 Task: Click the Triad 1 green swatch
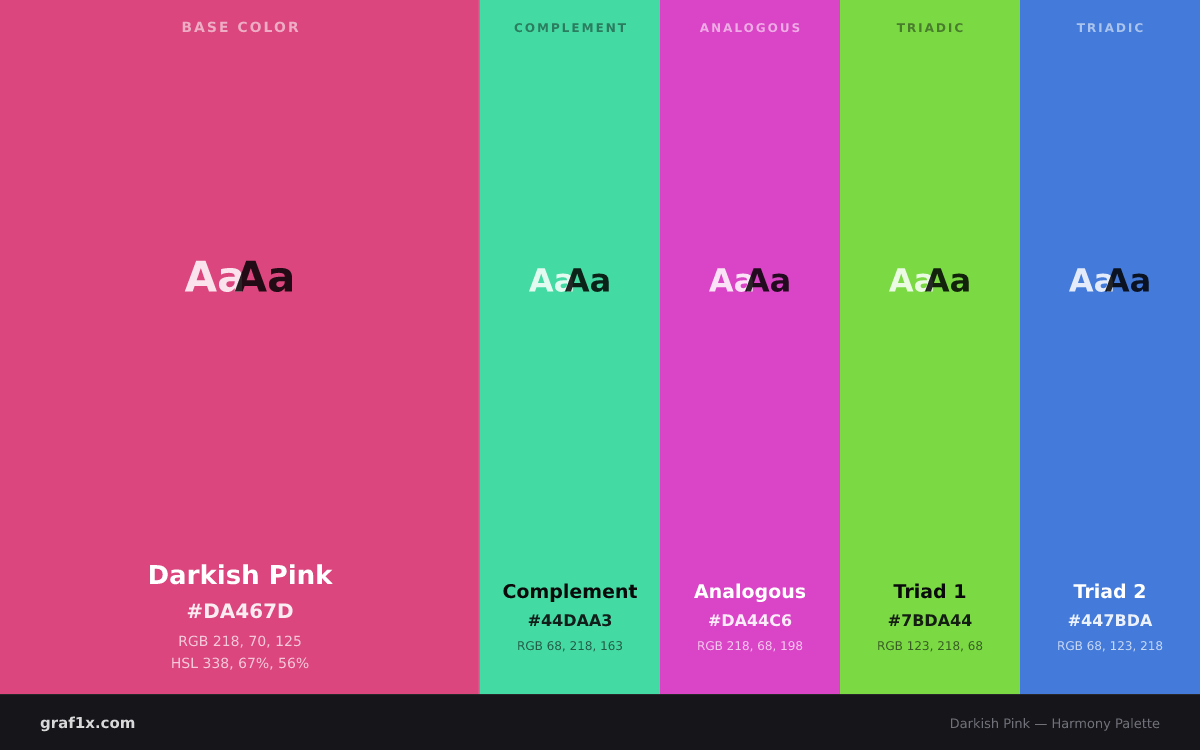tap(930, 347)
